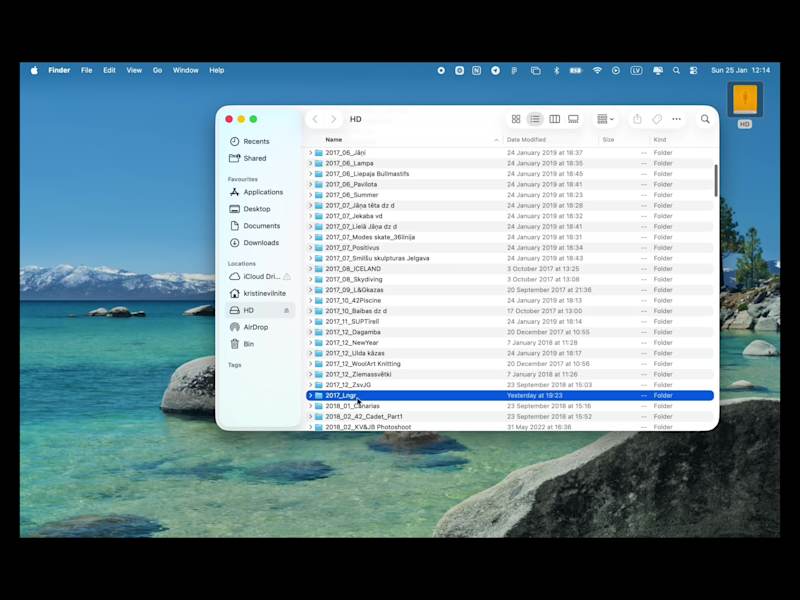Open the HD drive icon on desktop
Viewport: 800px width, 600px height.
pos(744,101)
